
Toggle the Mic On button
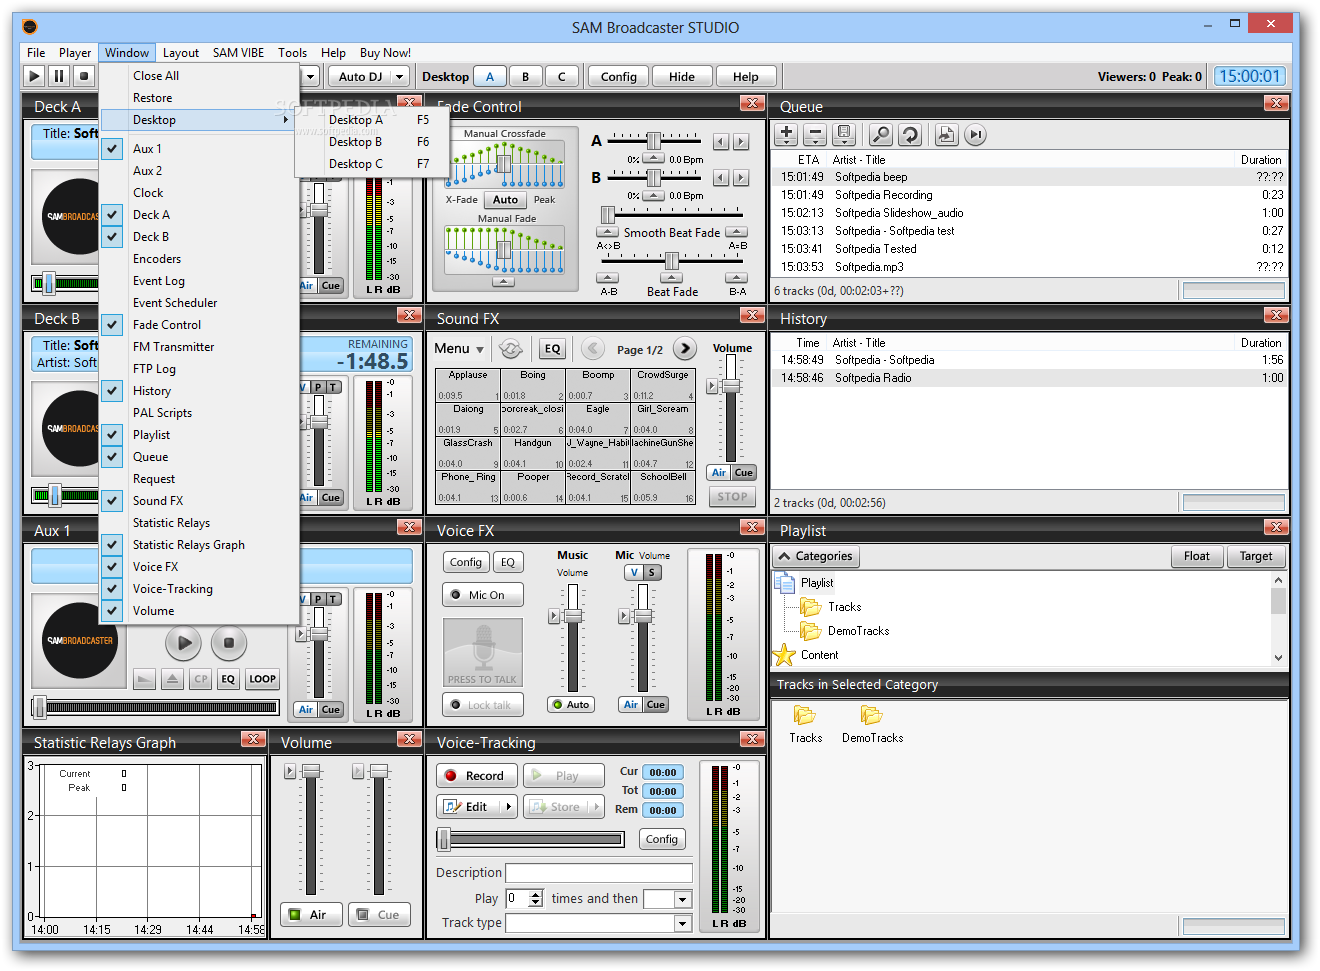click(482, 595)
